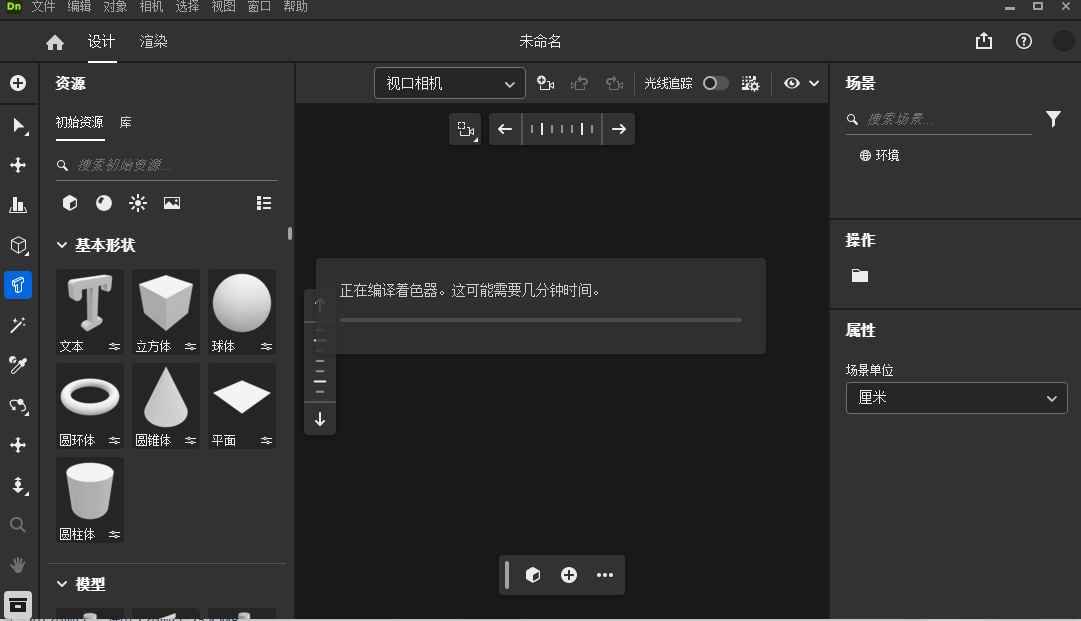Filter assets by materials
Viewport: 1081px width, 621px height.
click(x=103, y=203)
